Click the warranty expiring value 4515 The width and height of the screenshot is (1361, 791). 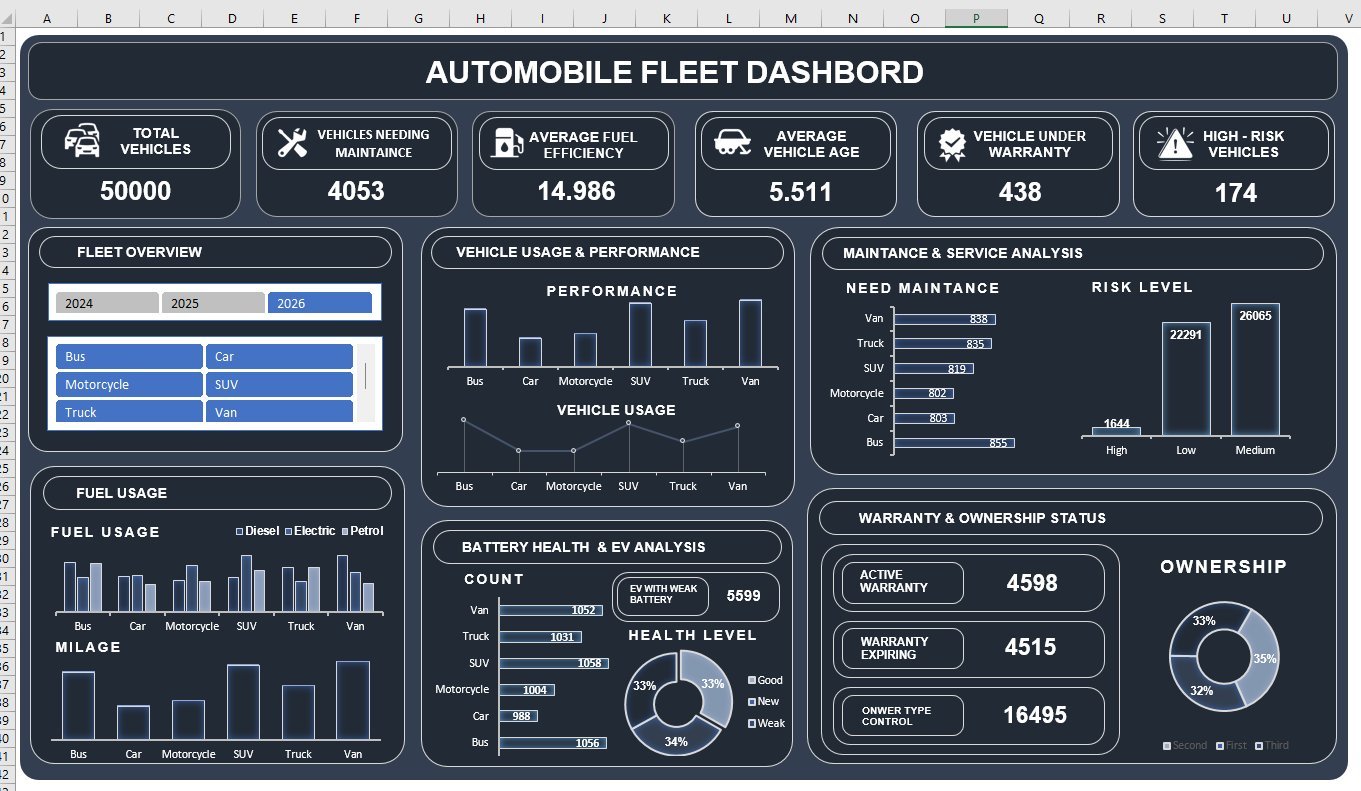[1030, 647]
